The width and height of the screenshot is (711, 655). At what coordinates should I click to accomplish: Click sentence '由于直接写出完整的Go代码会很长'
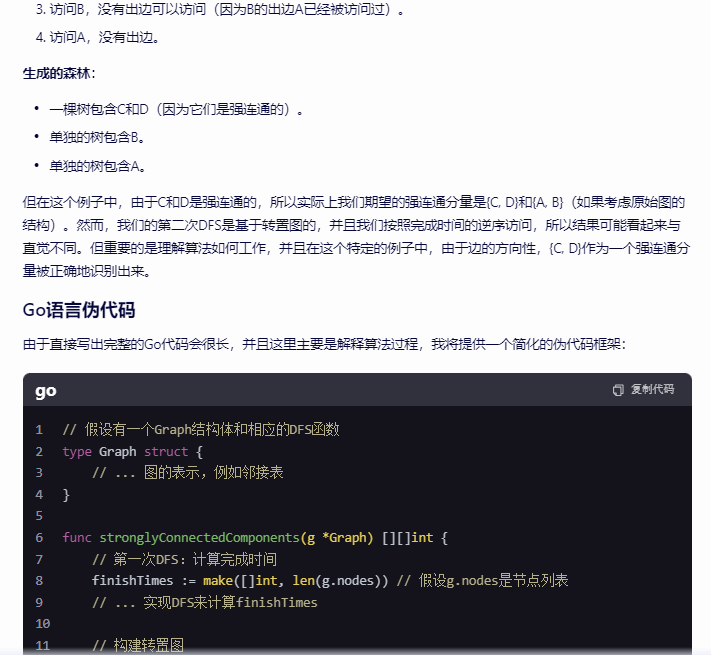click(324, 344)
